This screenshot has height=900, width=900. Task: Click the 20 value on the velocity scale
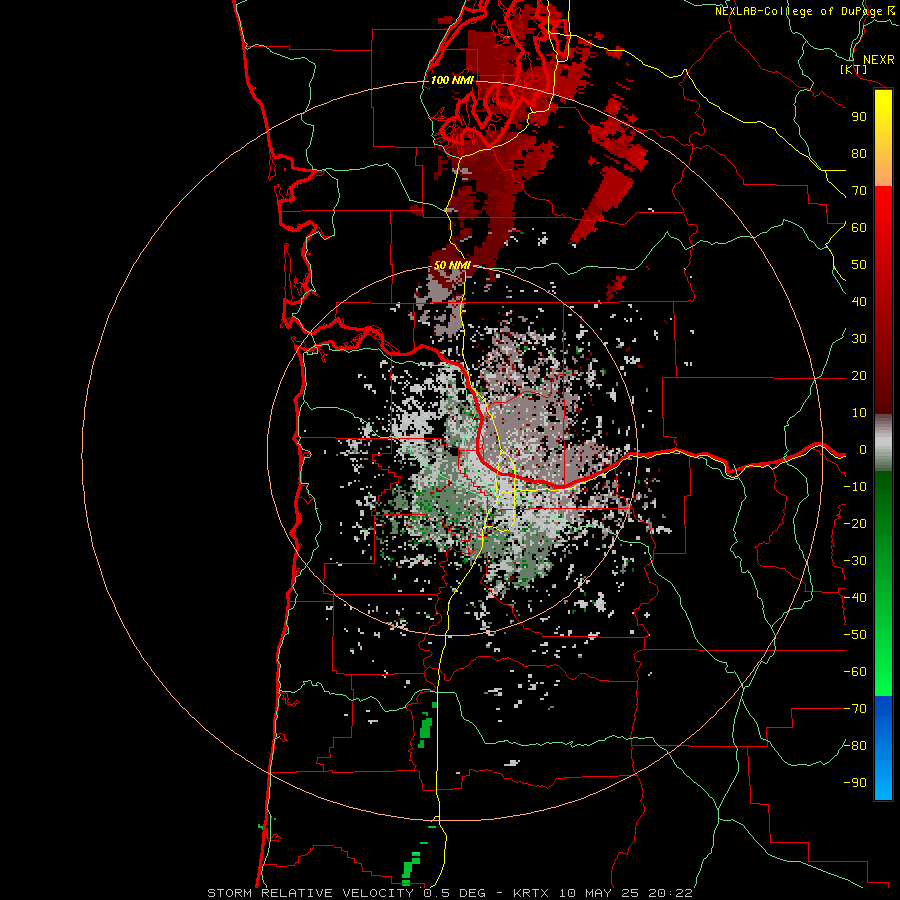pyautogui.click(x=859, y=375)
